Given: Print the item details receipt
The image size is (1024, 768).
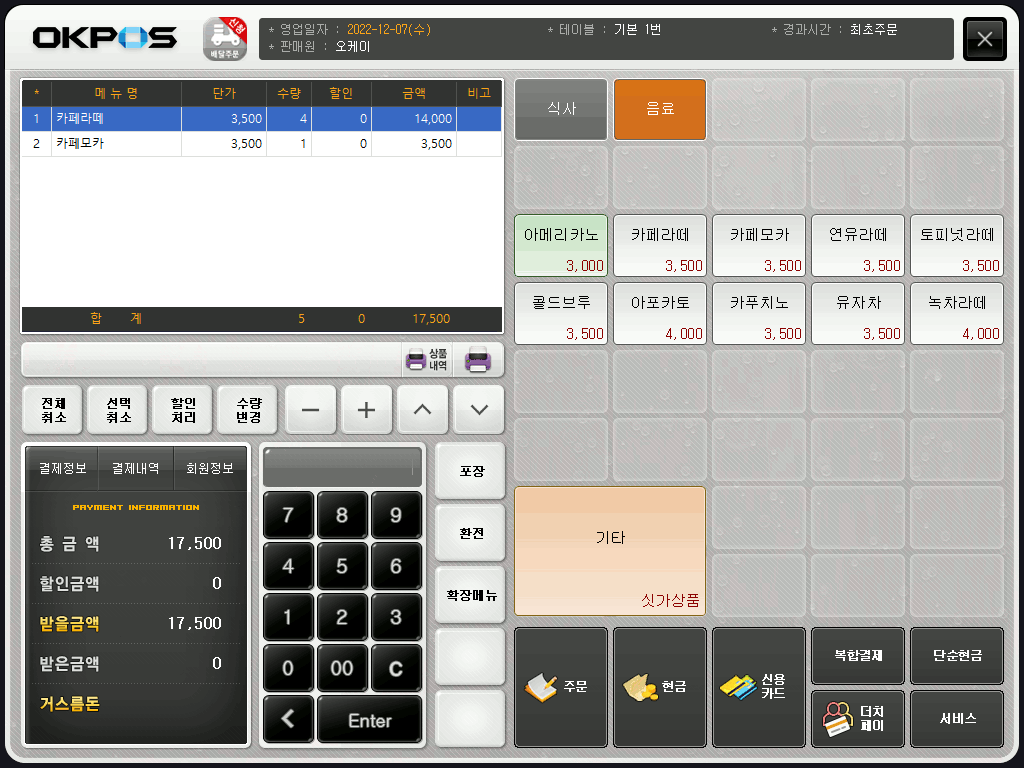Looking at the screenshot, I should pos(427,359).
